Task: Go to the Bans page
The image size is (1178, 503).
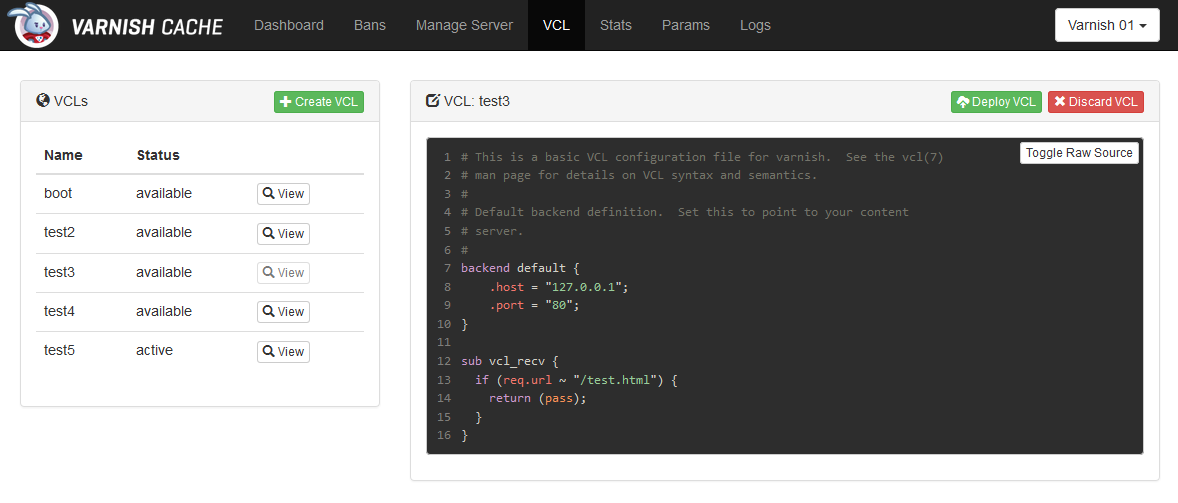Action: pos(370,26)
